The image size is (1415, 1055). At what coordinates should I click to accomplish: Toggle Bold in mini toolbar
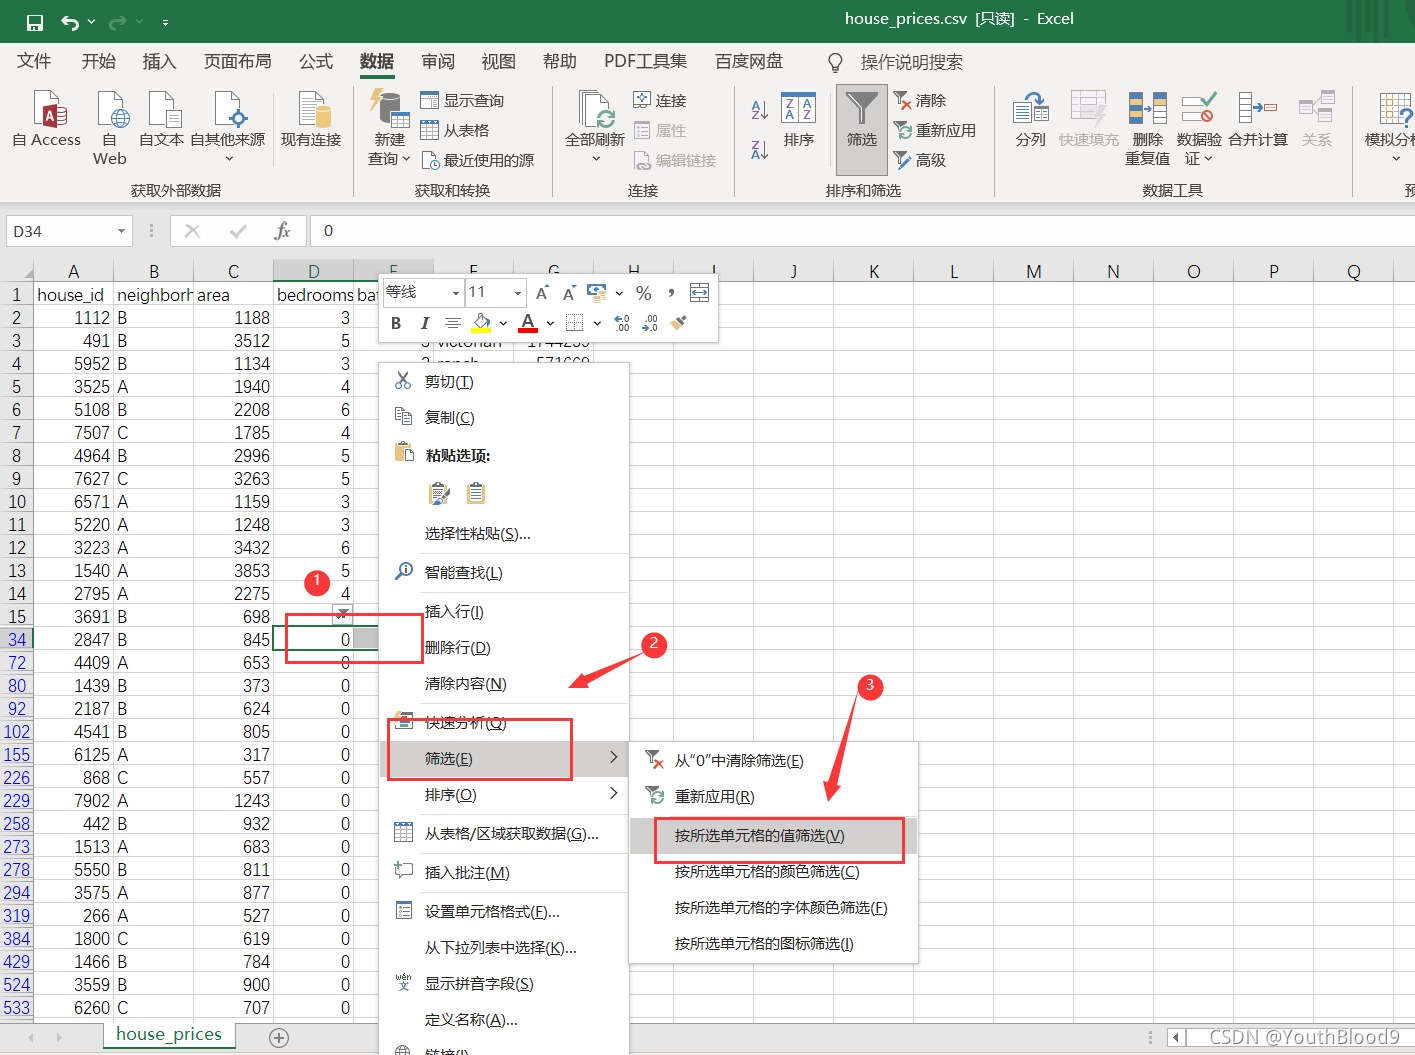click(396, 323)
